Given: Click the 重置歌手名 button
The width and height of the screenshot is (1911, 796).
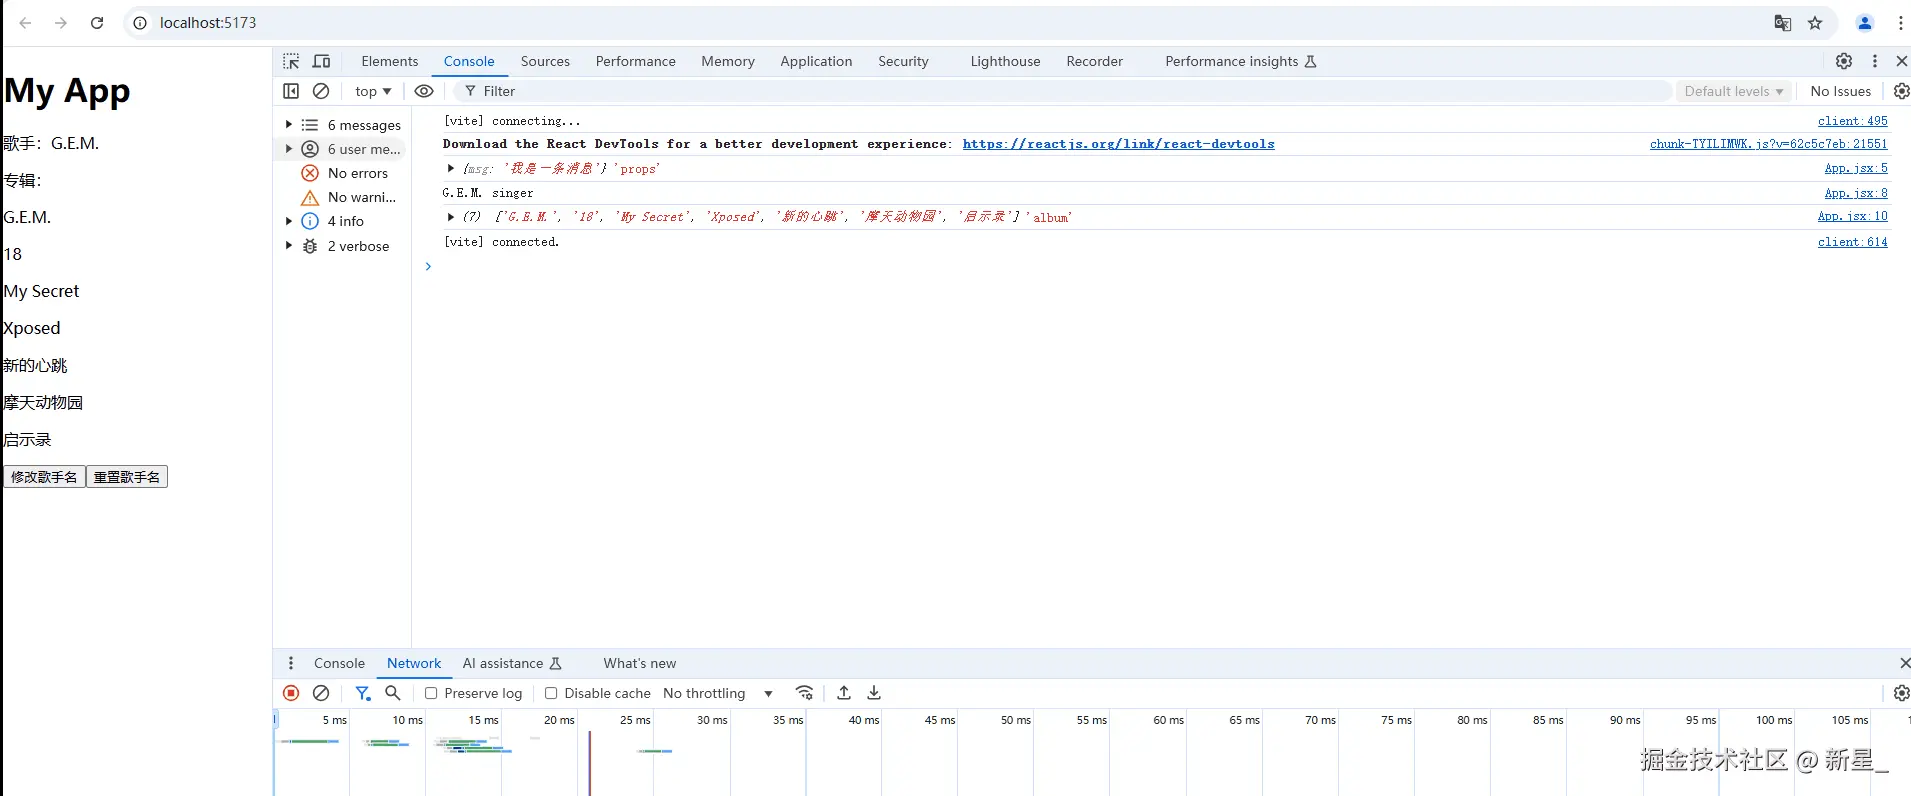Looking at the screenshot, I should (127, 477).
